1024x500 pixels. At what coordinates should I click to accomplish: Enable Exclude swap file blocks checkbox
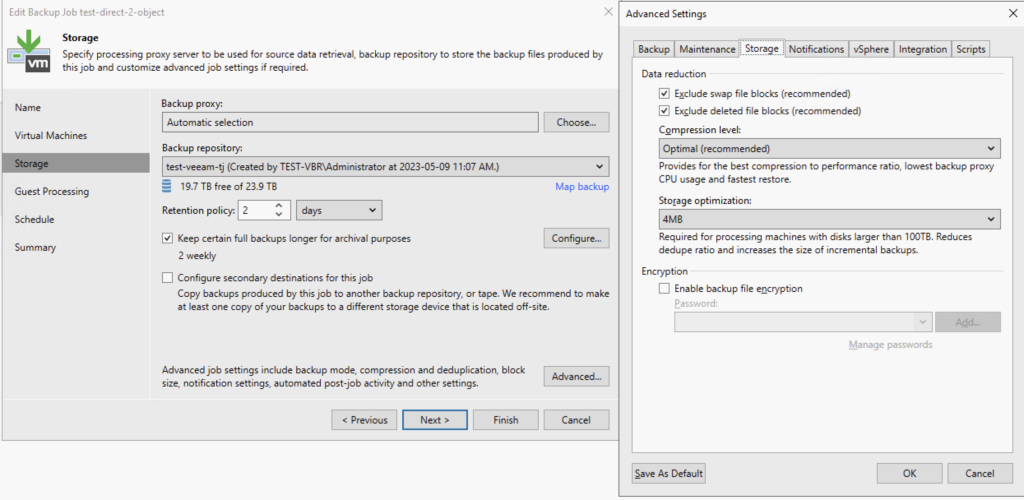point(664,93)
